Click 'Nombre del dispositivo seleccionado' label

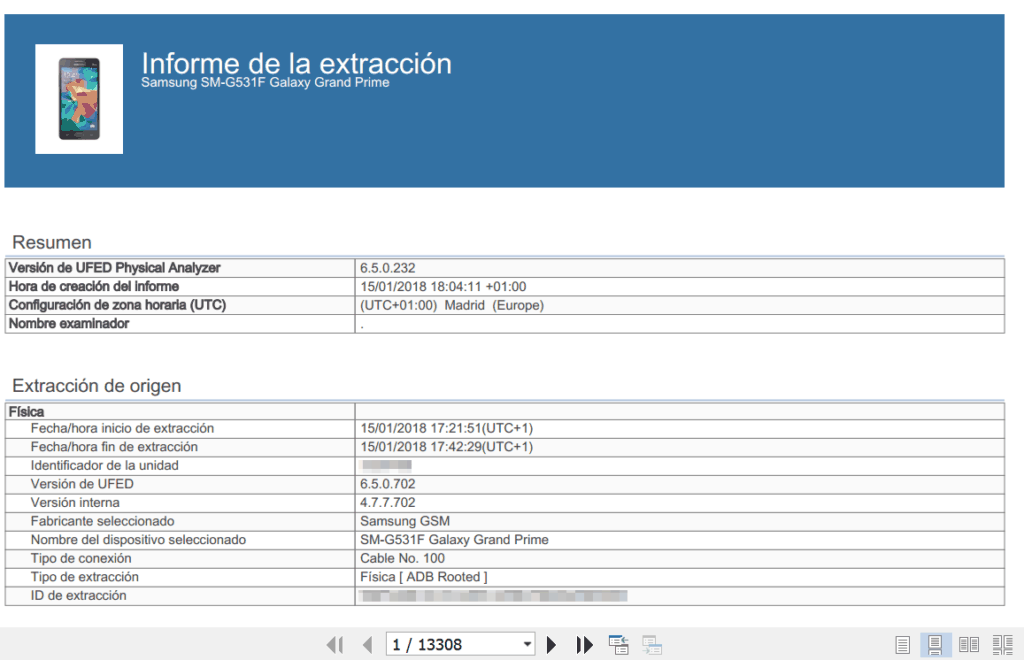tap(138, 540)
